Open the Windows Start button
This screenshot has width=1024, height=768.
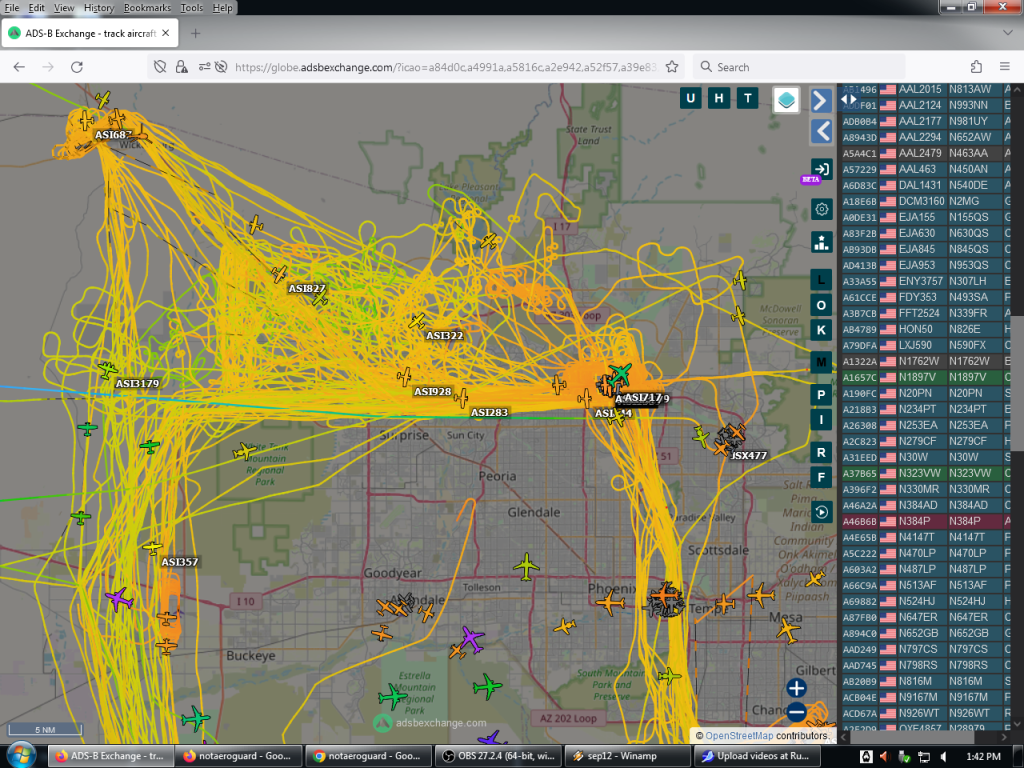[20, 756]
